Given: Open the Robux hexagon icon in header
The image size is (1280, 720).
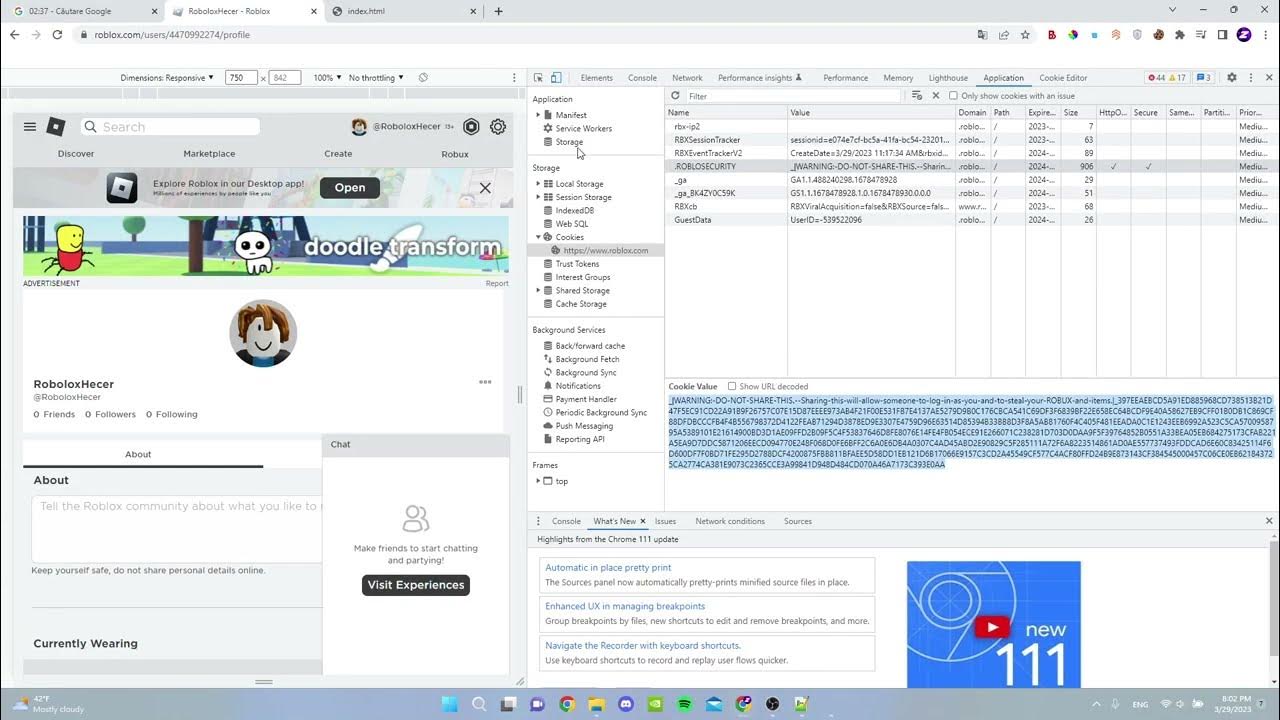Looking at the screenshot, I should click(471, 127).
